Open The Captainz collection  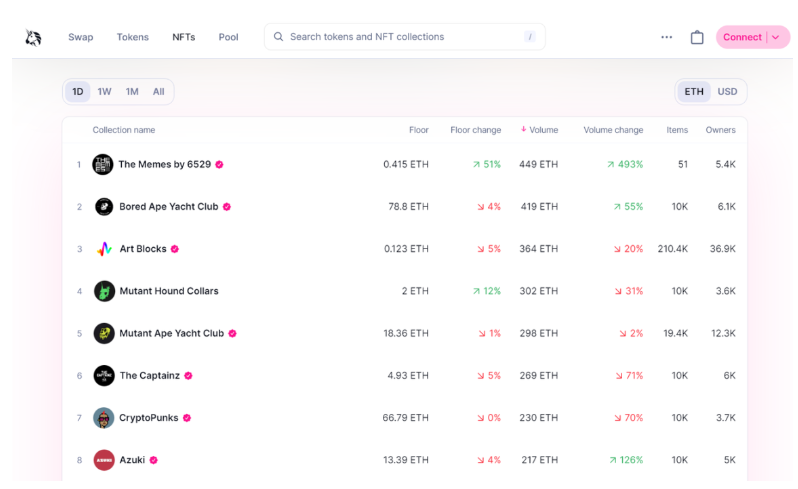(150, 376)
